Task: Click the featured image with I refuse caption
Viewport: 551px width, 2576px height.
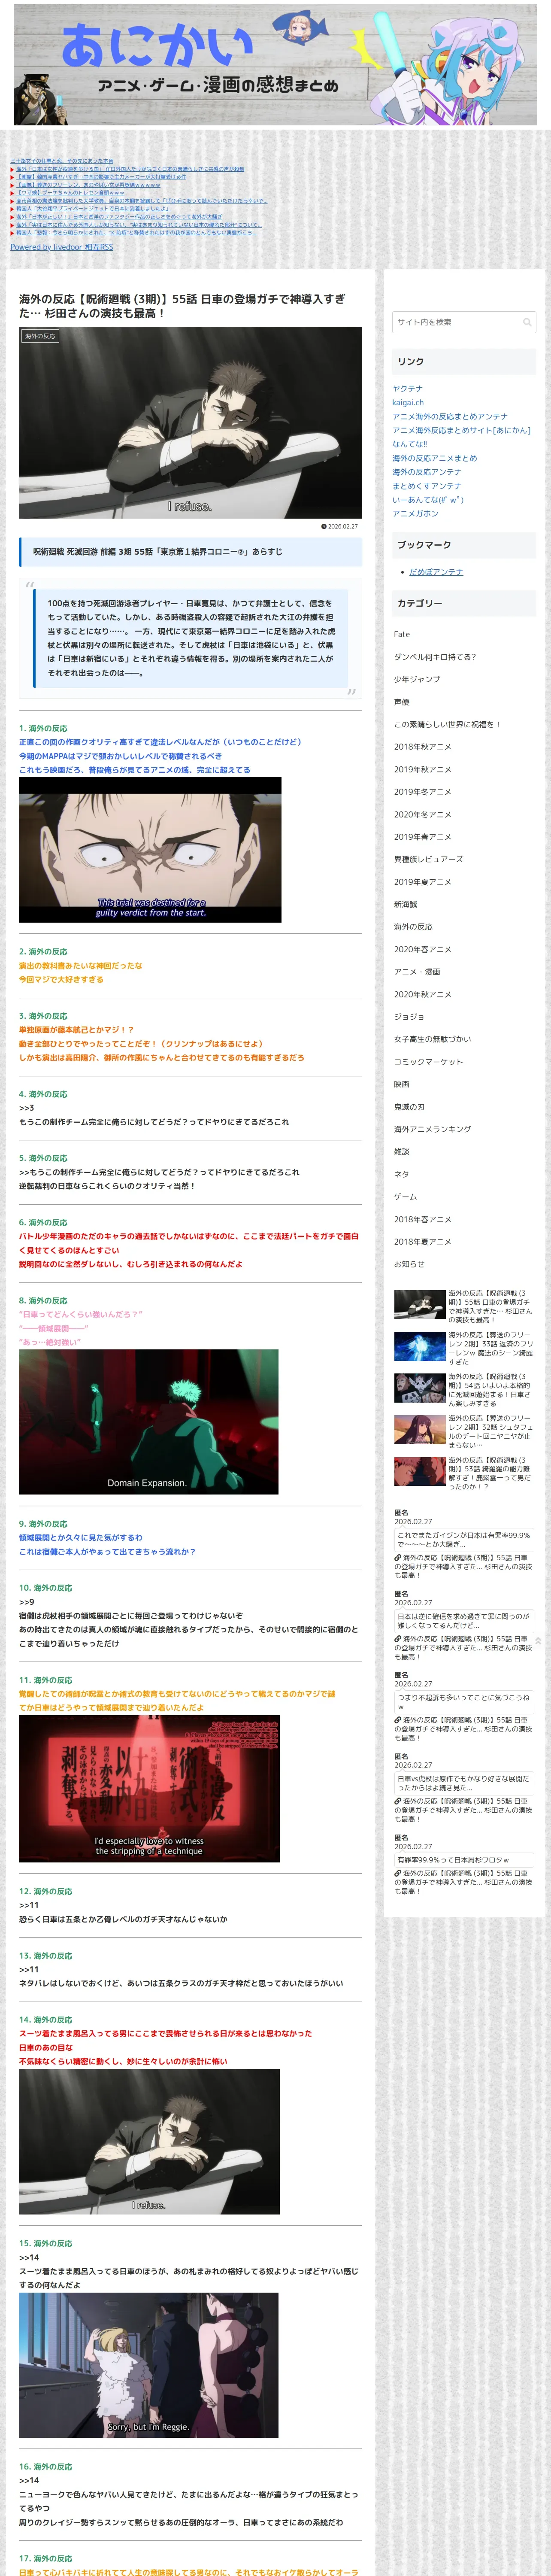Action: click(190, 422)
